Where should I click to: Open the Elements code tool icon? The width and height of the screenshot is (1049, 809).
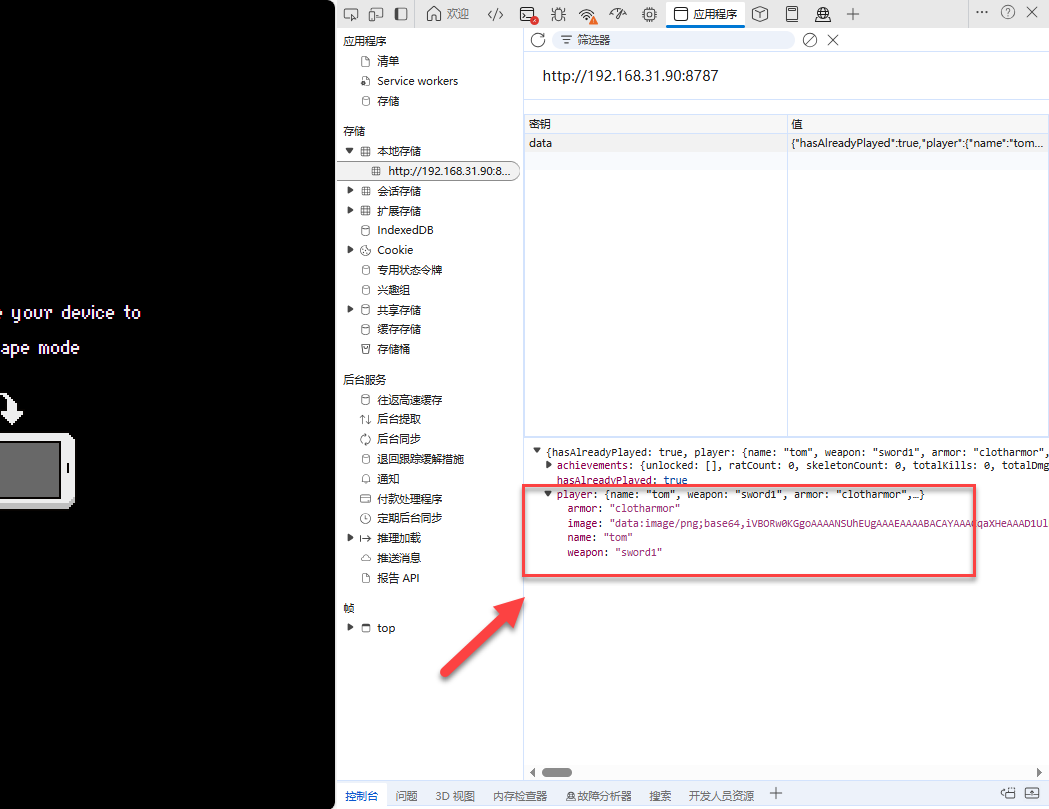495,14
